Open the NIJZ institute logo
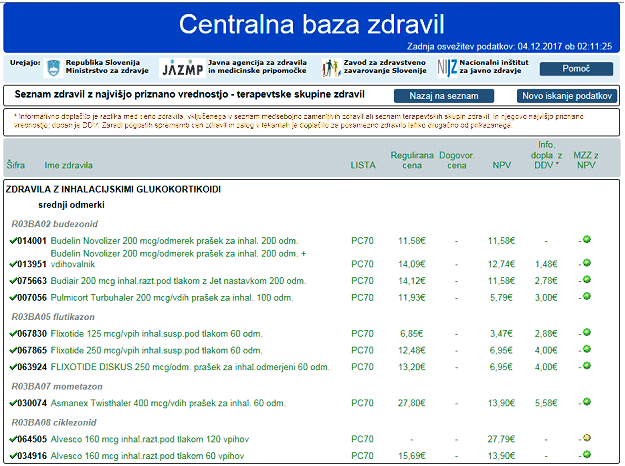The width and height of the screenshot is (625, 466). (447, 68)
